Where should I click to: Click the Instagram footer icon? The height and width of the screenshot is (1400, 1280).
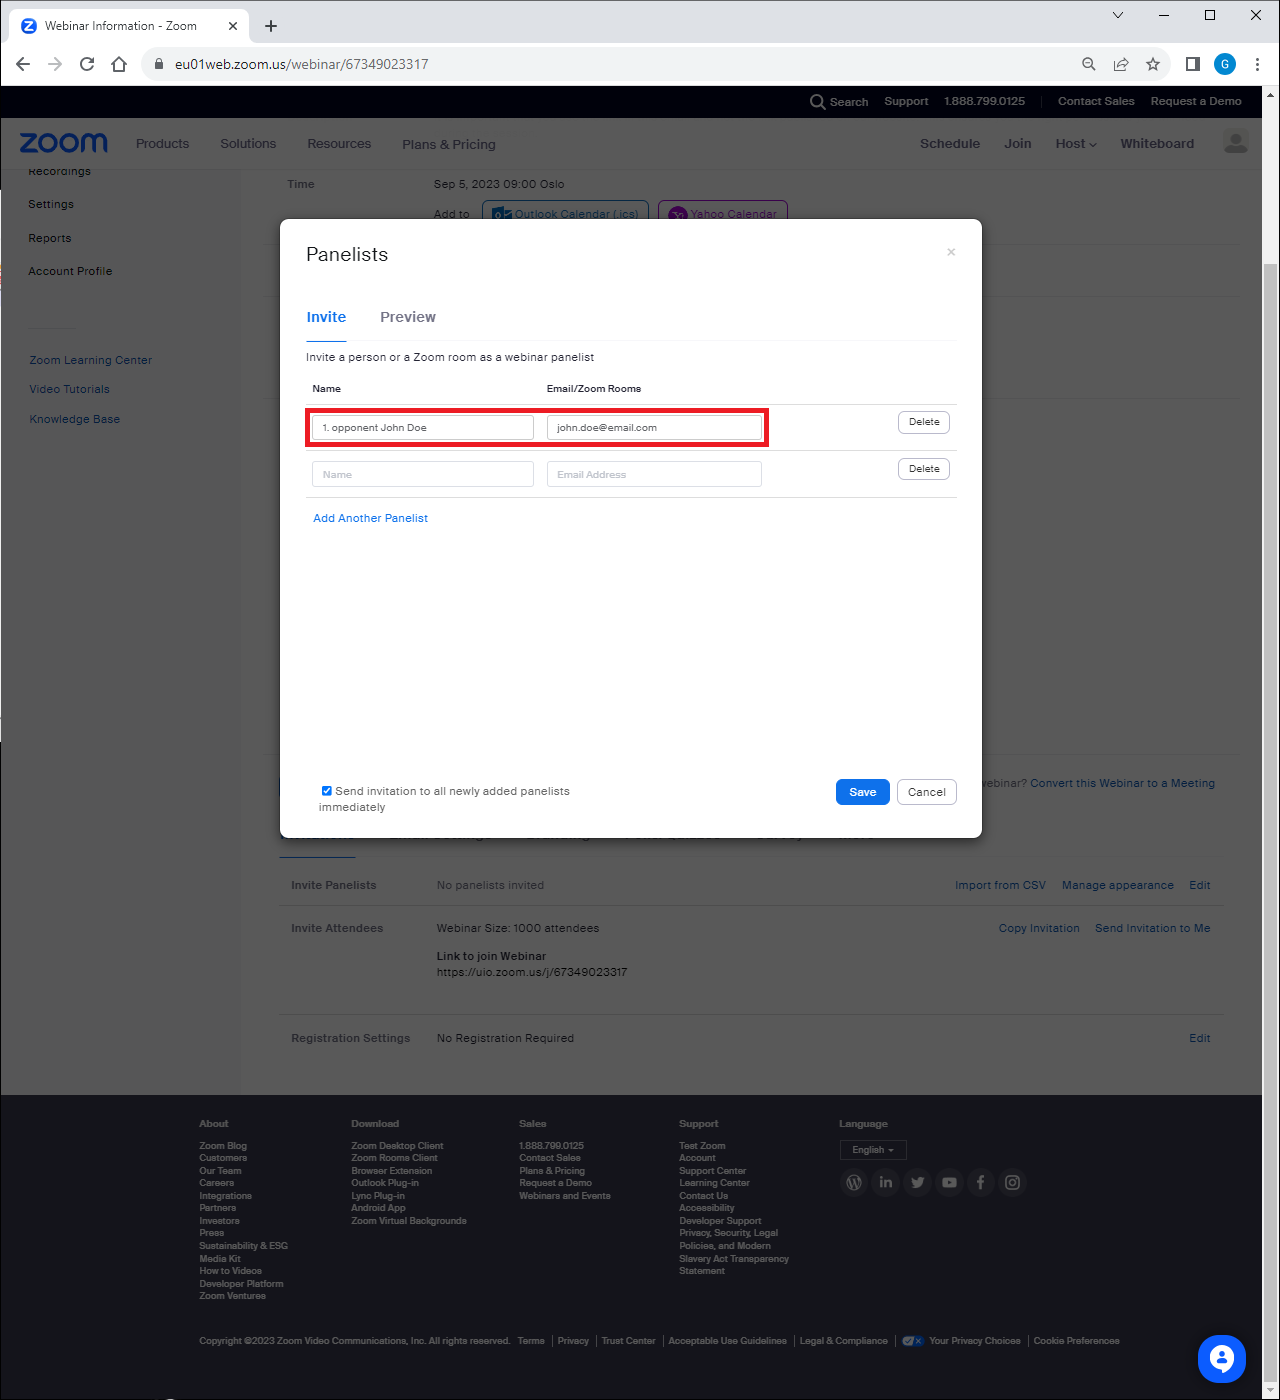pos(1013,1183)
